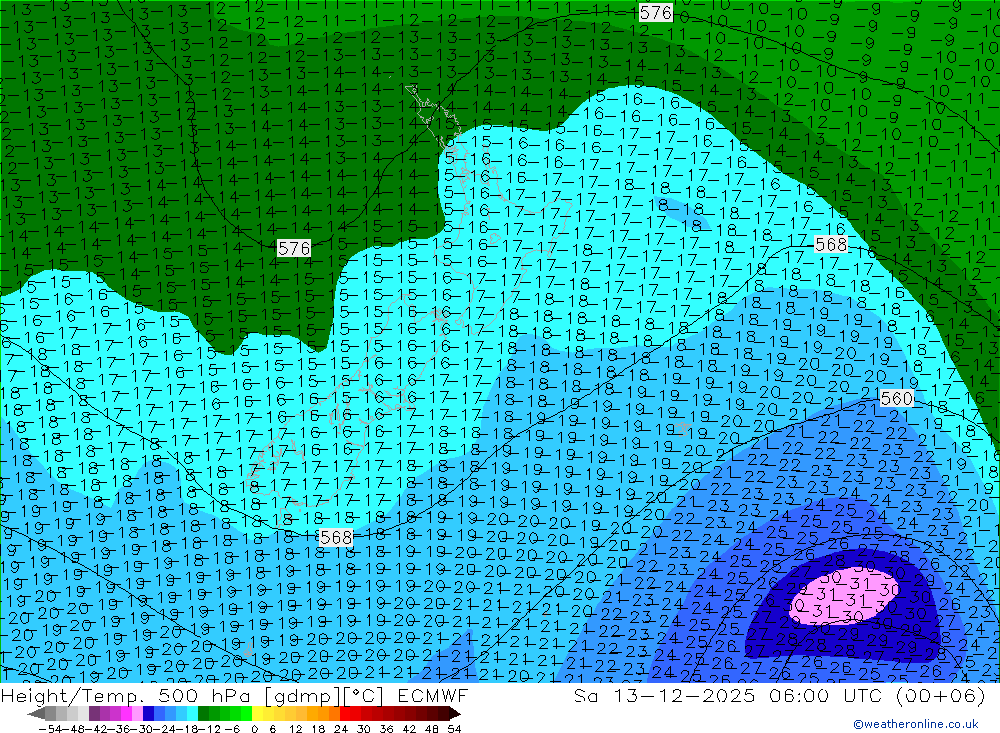Click the 576 contour label on the left side
The height and width of the screenshot is (733, 1000).
pos(294,247)
